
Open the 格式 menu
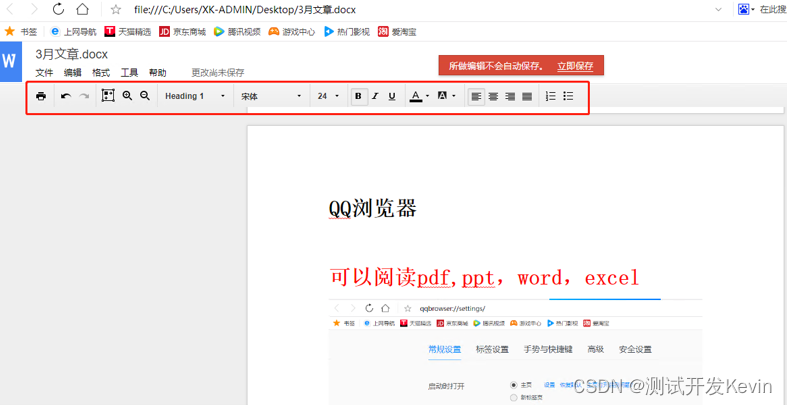pyautogui.click(x=101, y=73)
